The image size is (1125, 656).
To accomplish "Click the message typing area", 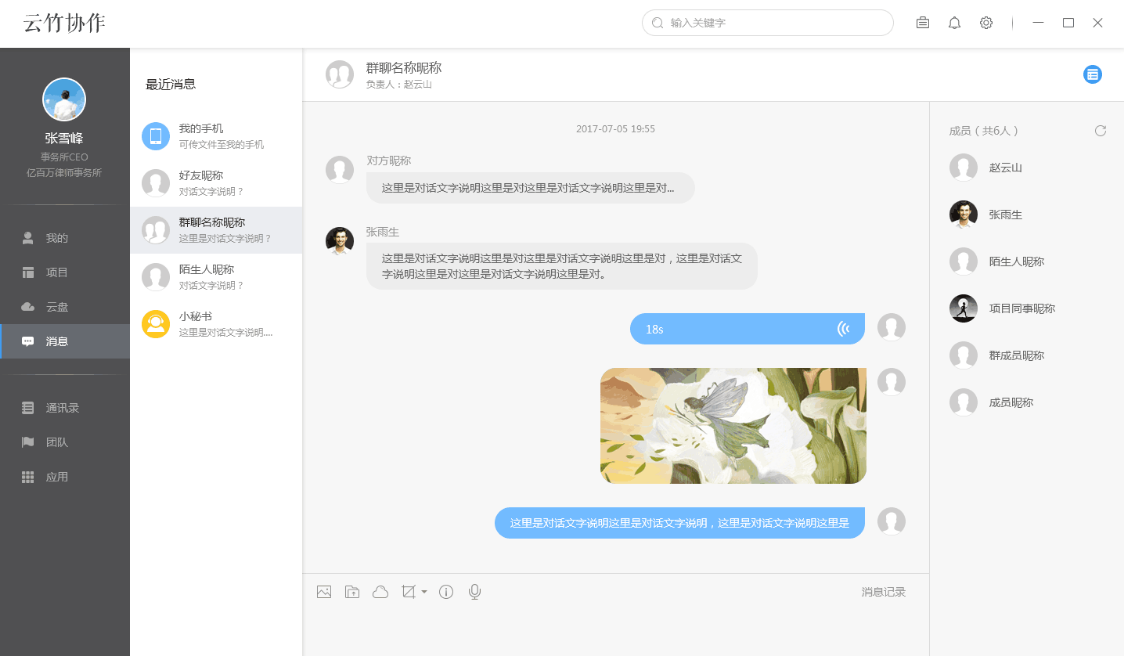I will [616, 632].
